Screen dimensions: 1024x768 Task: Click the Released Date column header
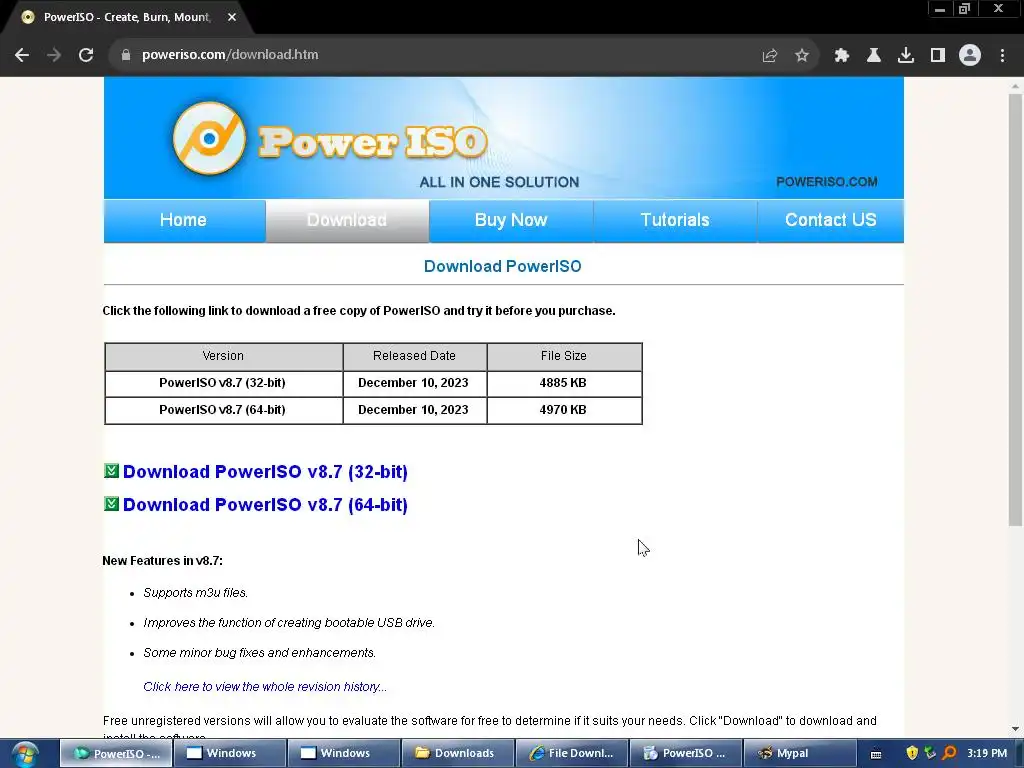click(415, 357)
